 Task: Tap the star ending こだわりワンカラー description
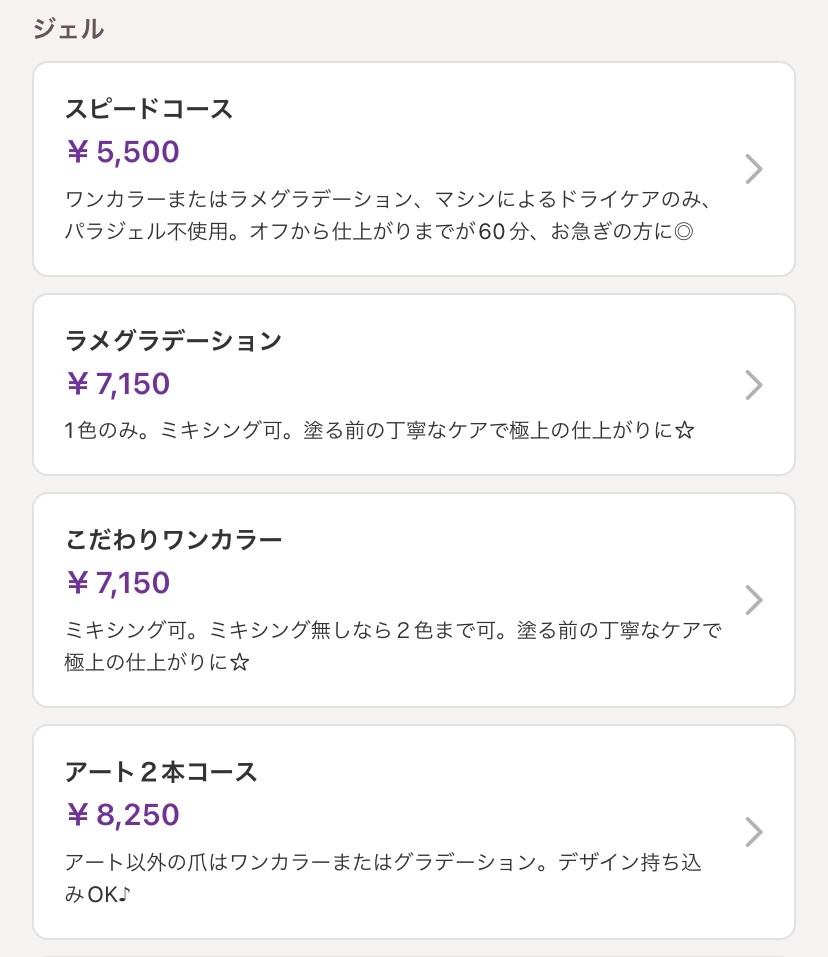pos(239,663)
